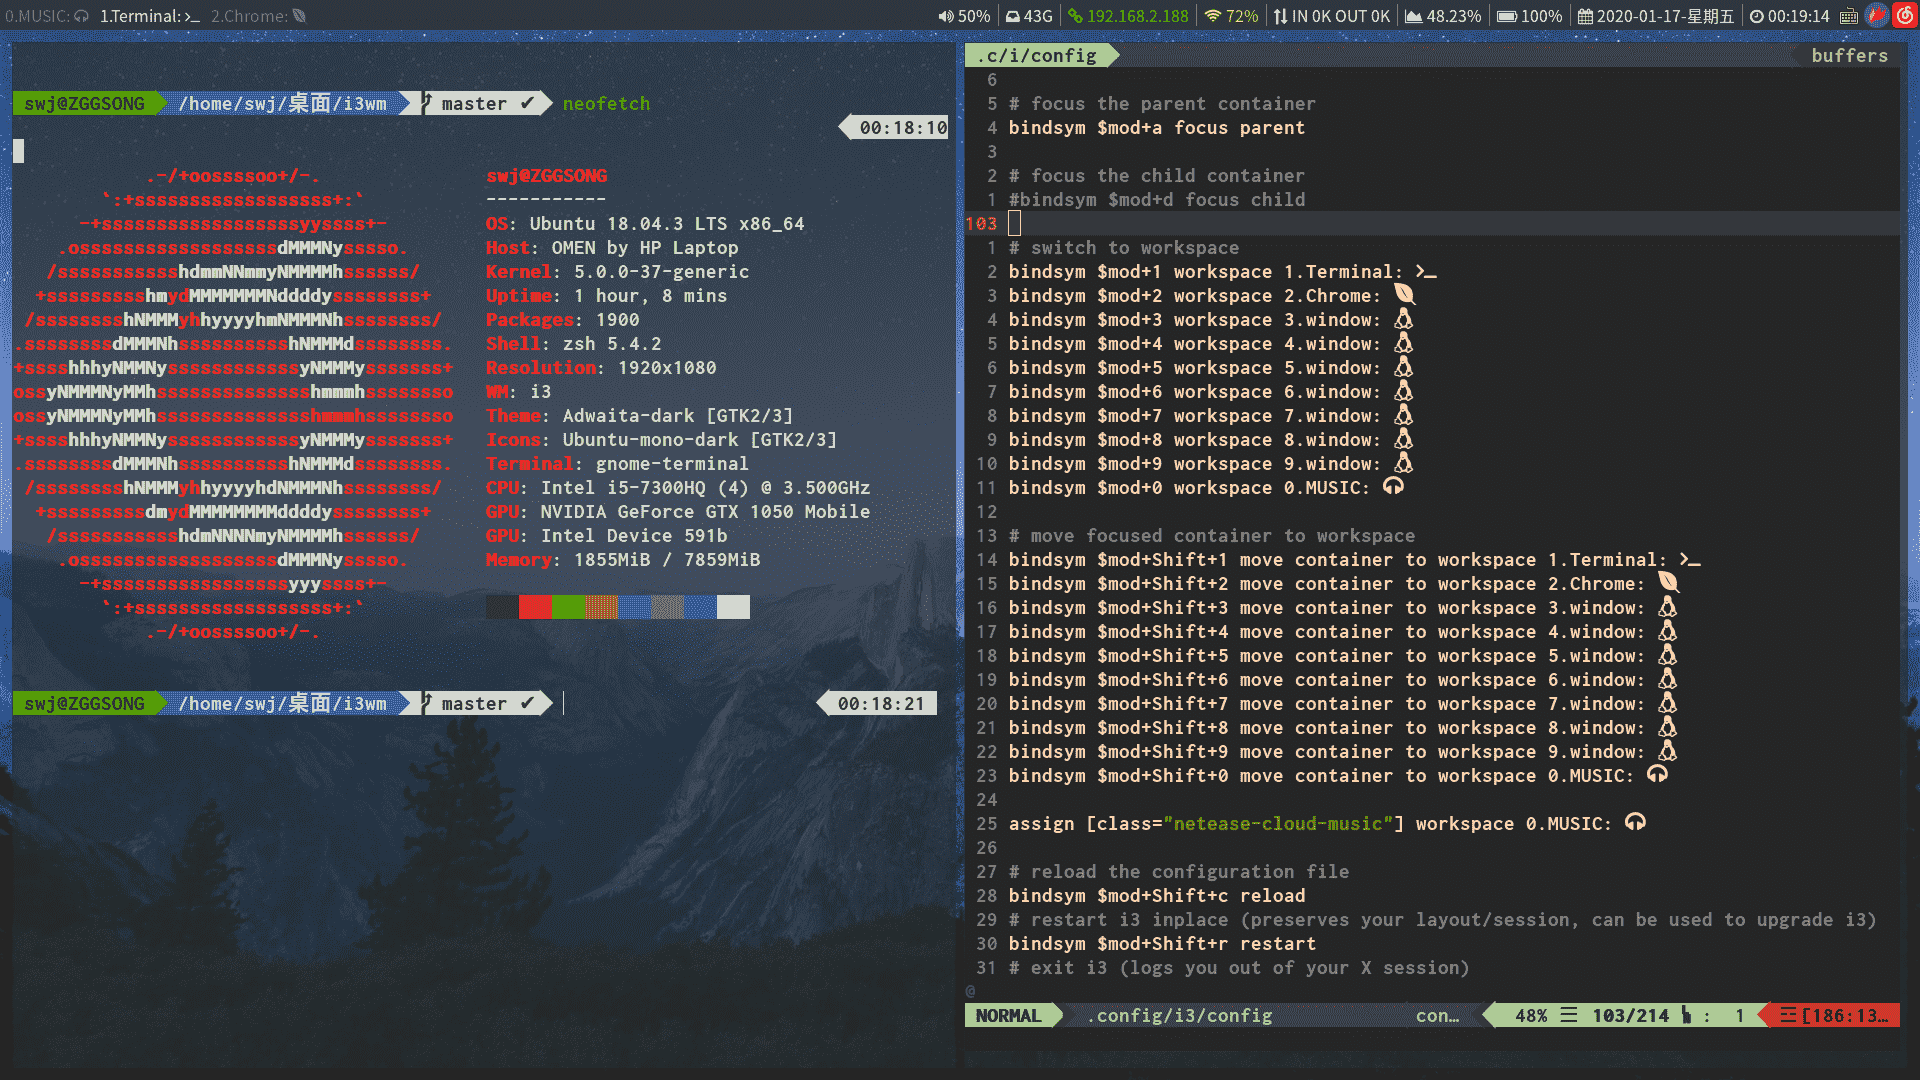The image size is (1920, 1080).
Task: Click the 43G disk usage indicator
Action: point(1029,16)
